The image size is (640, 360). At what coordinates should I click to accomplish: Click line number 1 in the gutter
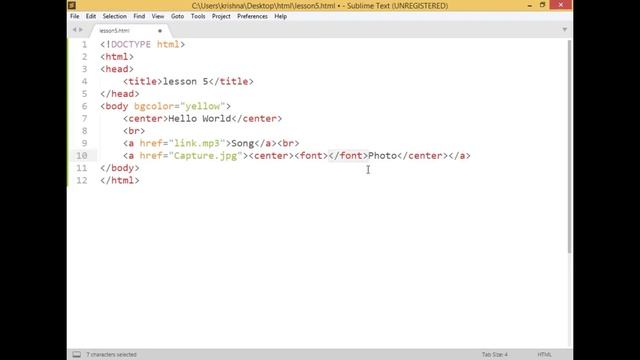84,44
